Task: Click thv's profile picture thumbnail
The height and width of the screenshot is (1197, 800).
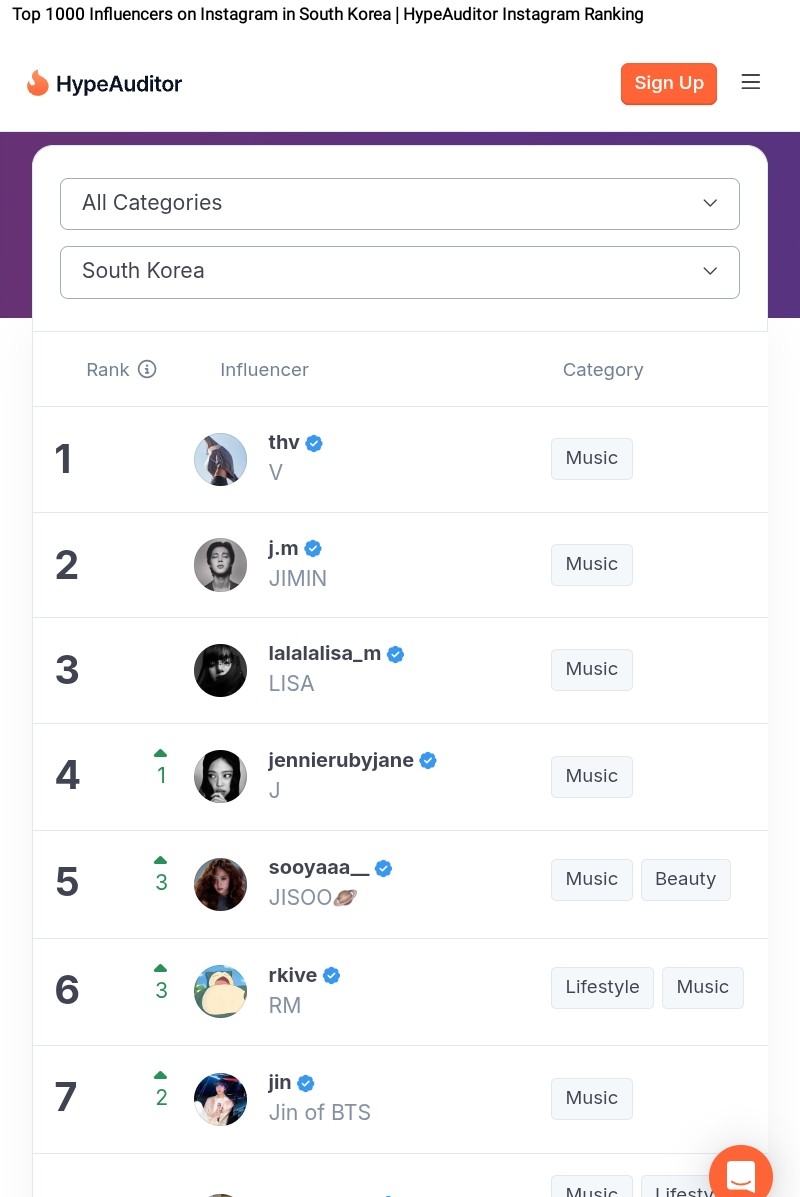Action: [221, 460]
